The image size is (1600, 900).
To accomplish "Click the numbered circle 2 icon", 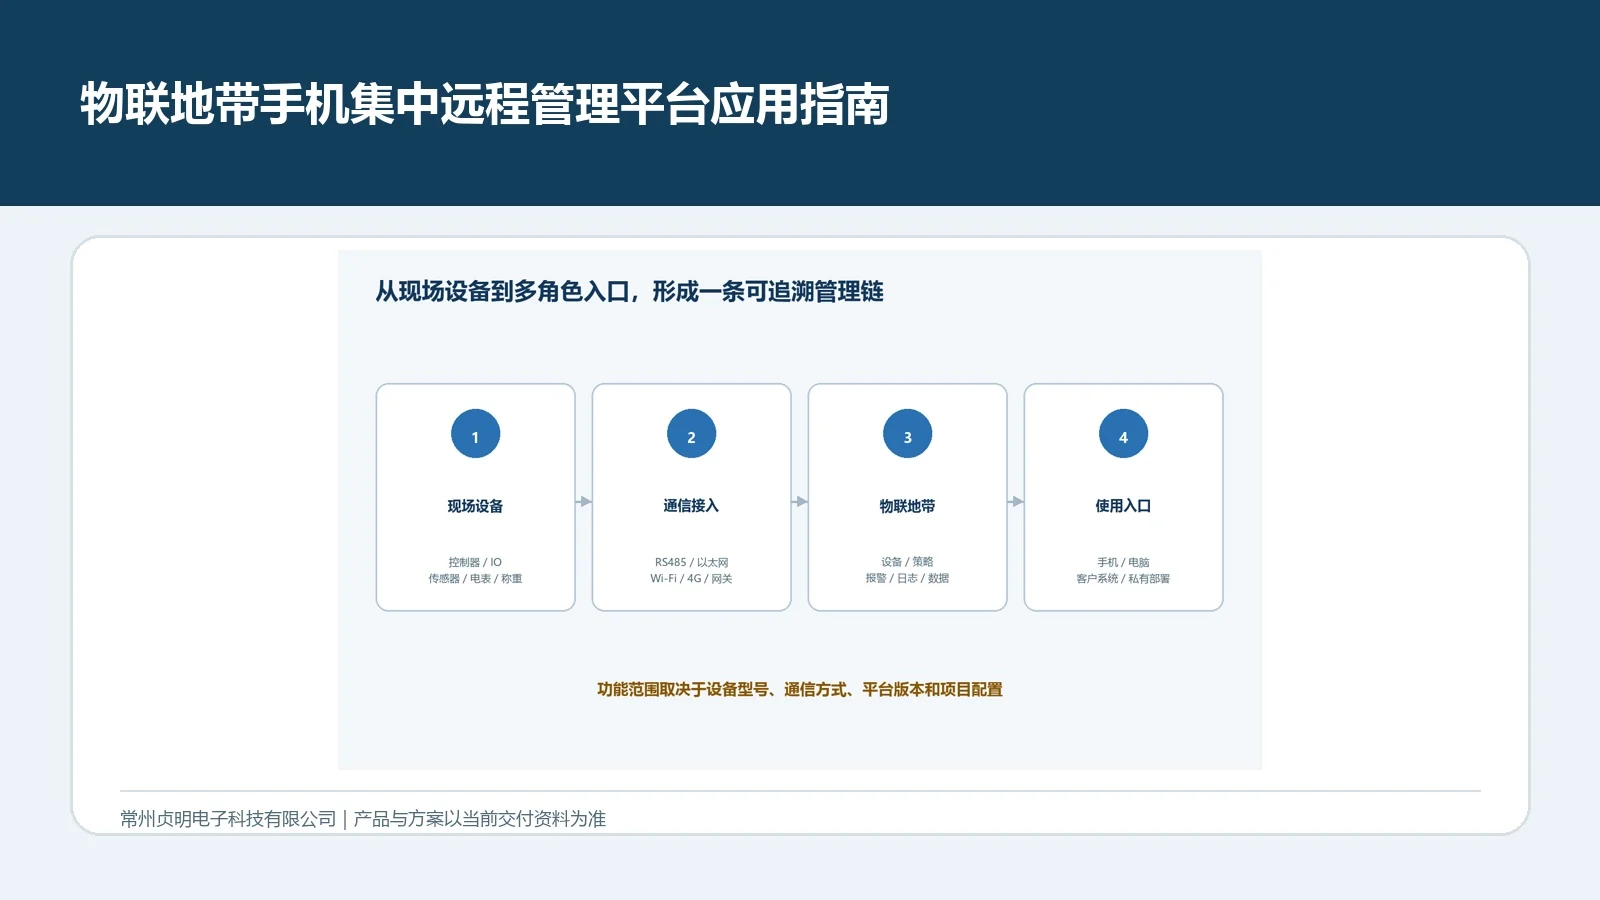I will [x=691, y=434].
